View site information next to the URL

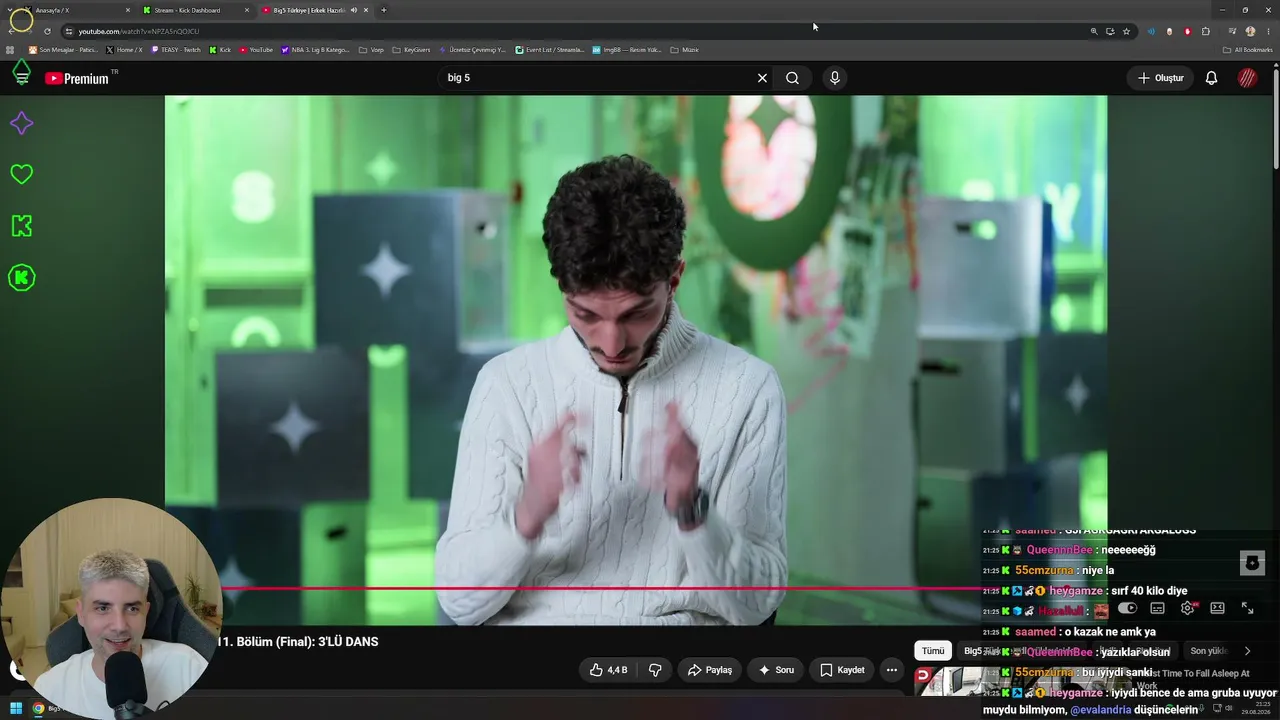click(69, 31)
